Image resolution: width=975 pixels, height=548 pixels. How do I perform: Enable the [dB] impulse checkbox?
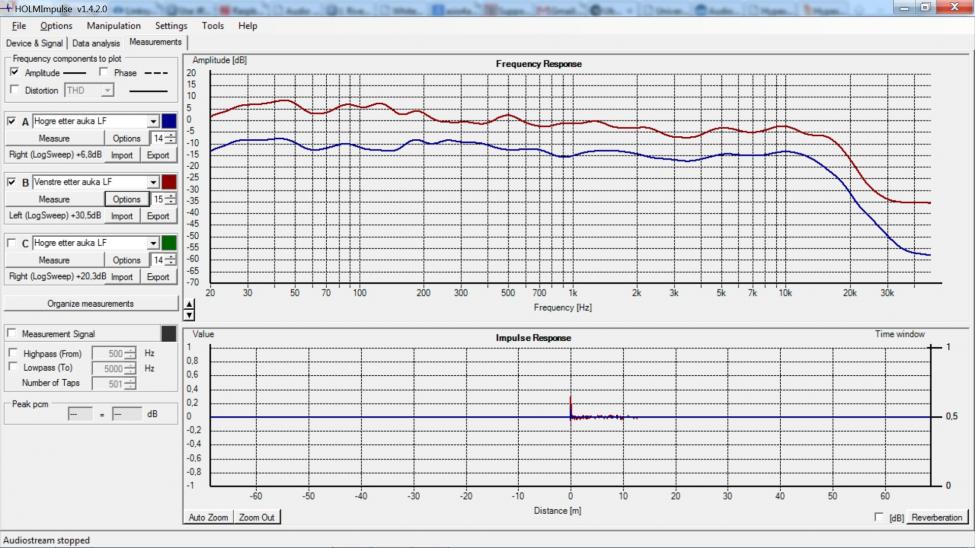tap(879, 517)
